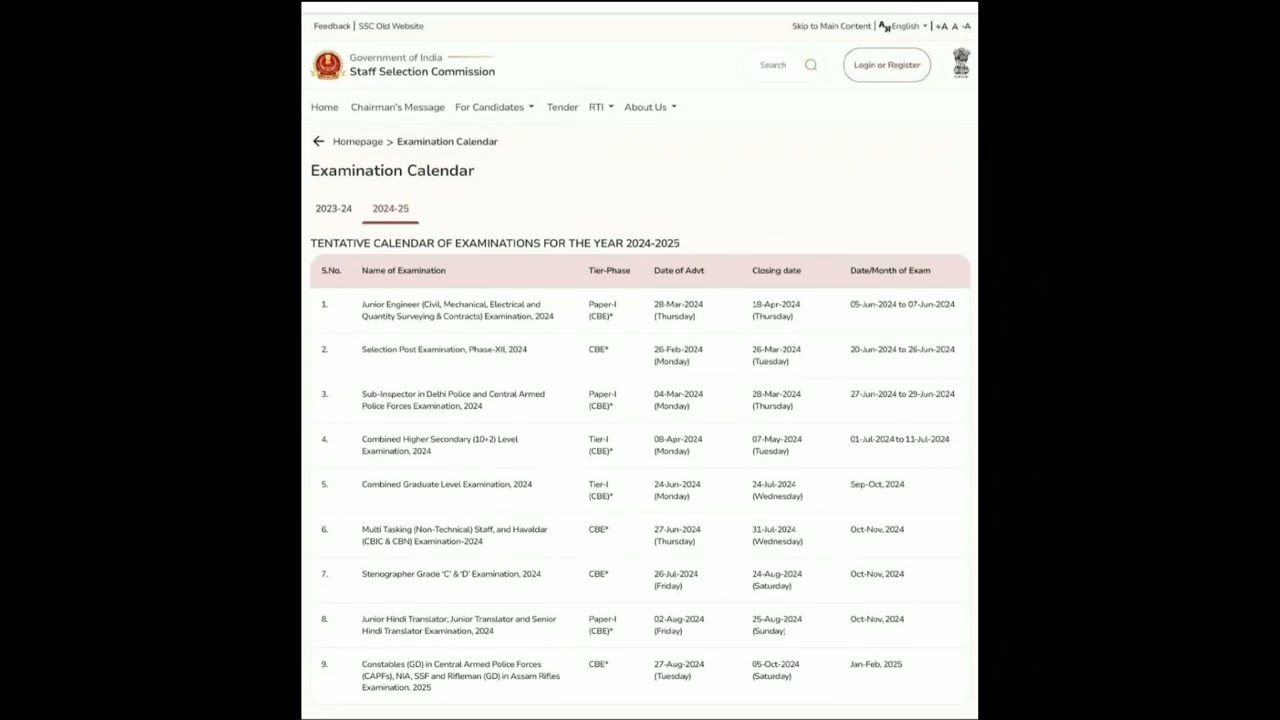Click closing date 18-Apr-2024 (Thursday)
The width and height of the screenshot is (1280, 720).
tap(776, 310)
